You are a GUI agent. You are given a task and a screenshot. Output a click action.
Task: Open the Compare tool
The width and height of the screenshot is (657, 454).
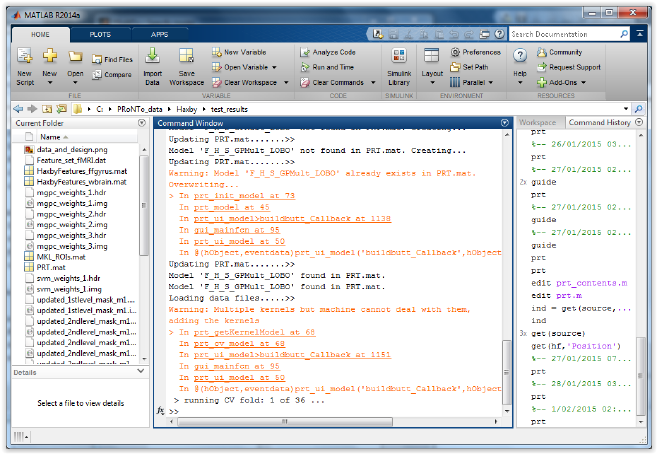(x=111, y=74)
